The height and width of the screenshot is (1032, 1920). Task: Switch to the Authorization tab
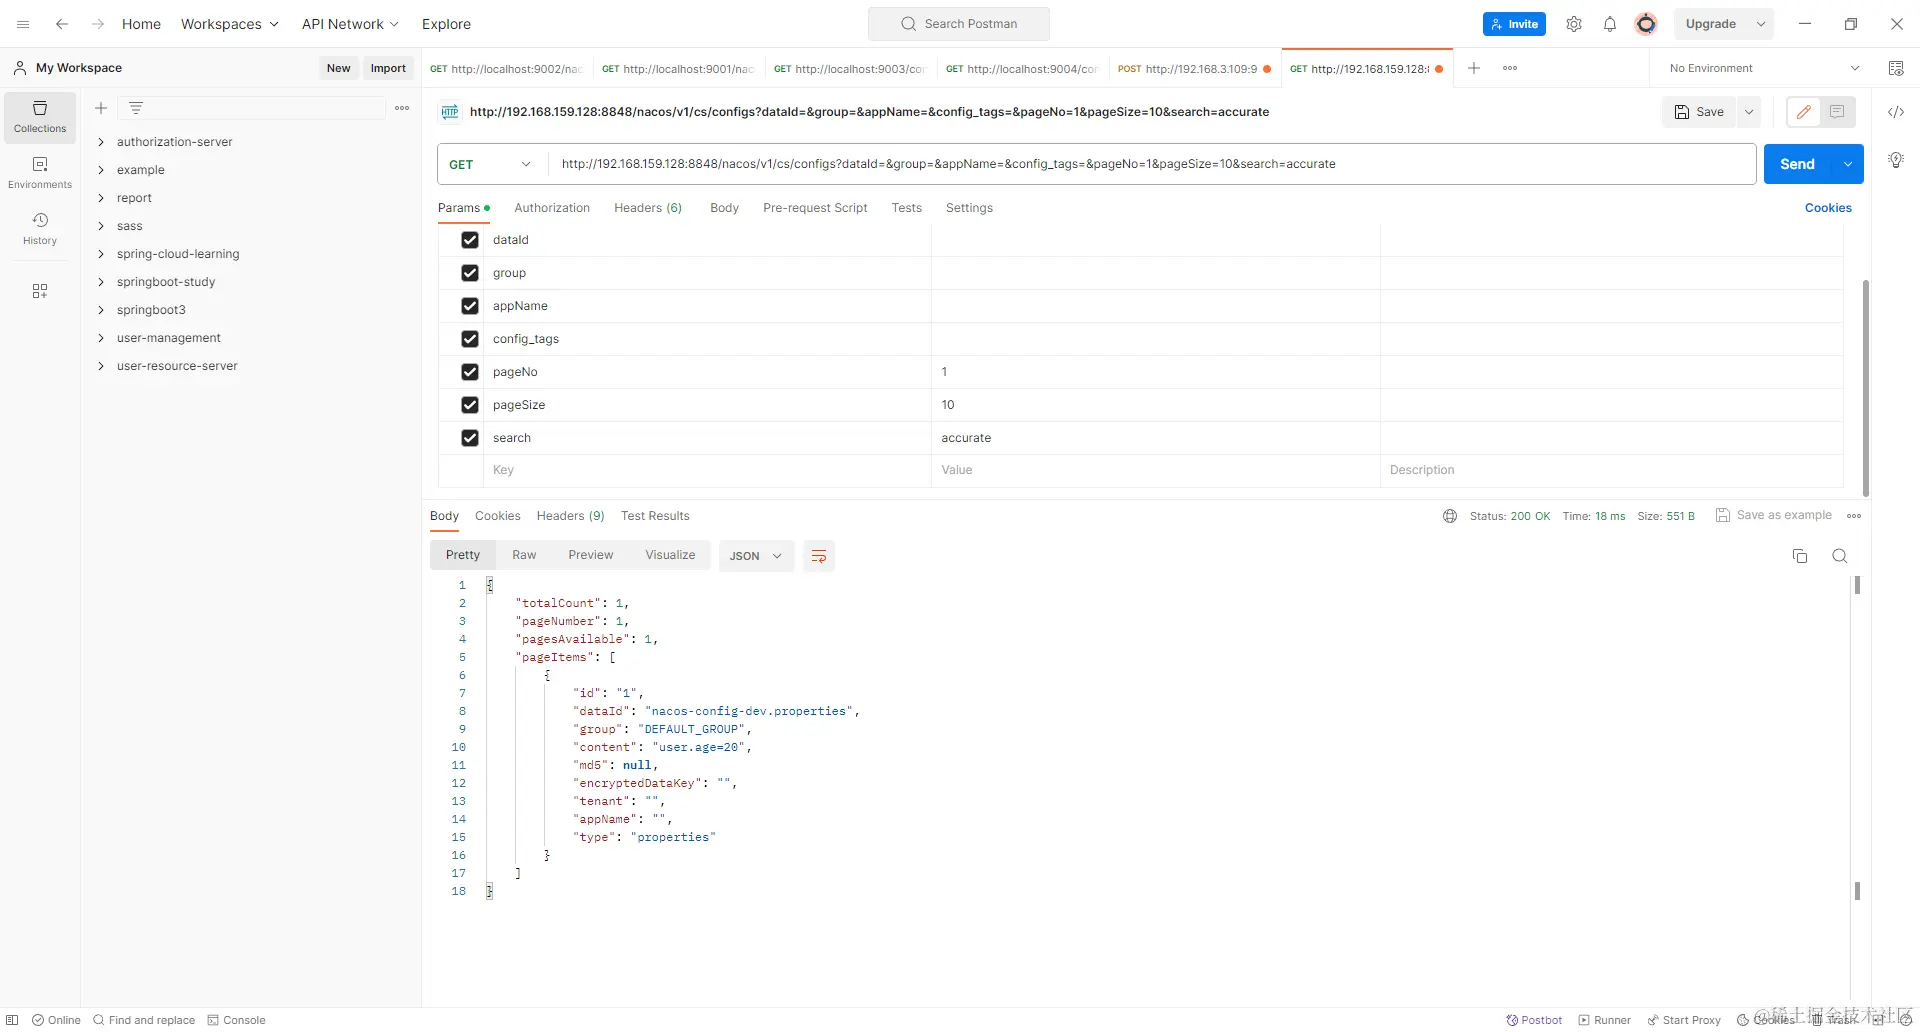(x=552, y=208)
